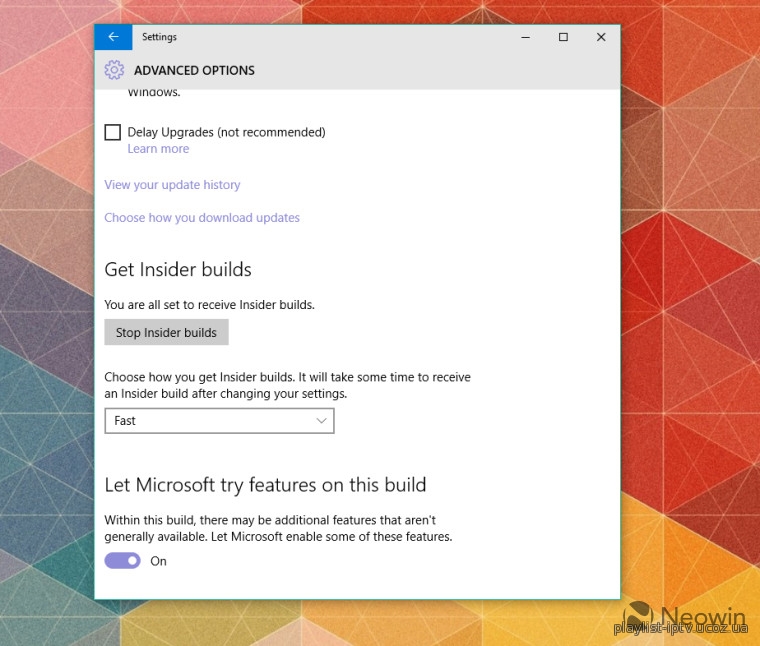760x646 pixels.
Task: Click the Settings title bar label
Action: tap(159, 37)
